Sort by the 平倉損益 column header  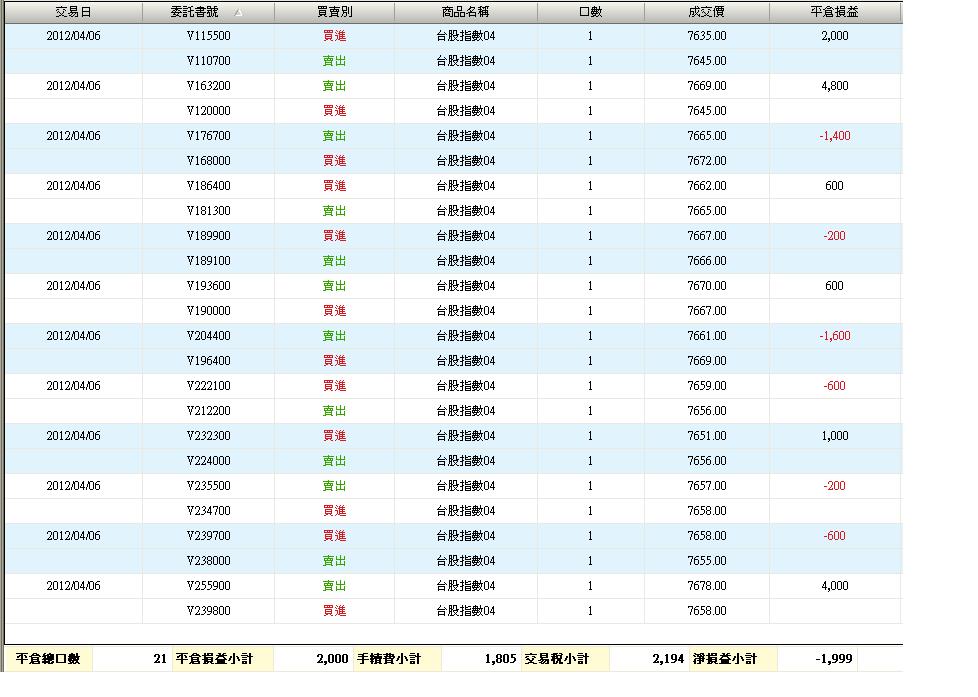[x=835, y=12]
